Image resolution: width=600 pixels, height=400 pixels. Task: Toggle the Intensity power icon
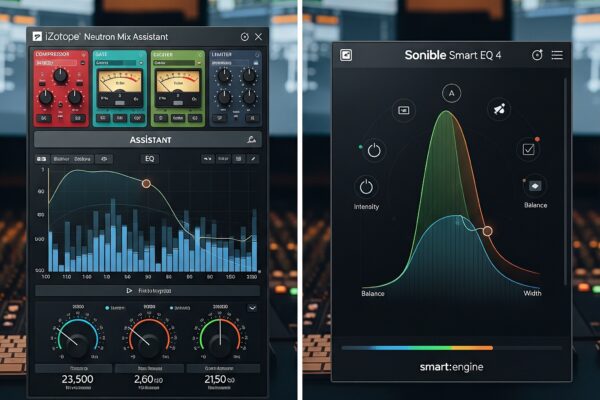pos(366,187)
